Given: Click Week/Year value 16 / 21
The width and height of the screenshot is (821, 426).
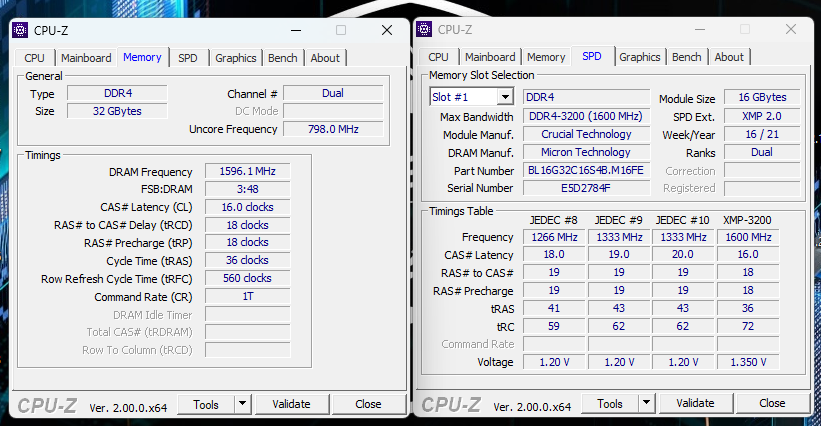Looking at the screenshot, I should coord(762,134).
